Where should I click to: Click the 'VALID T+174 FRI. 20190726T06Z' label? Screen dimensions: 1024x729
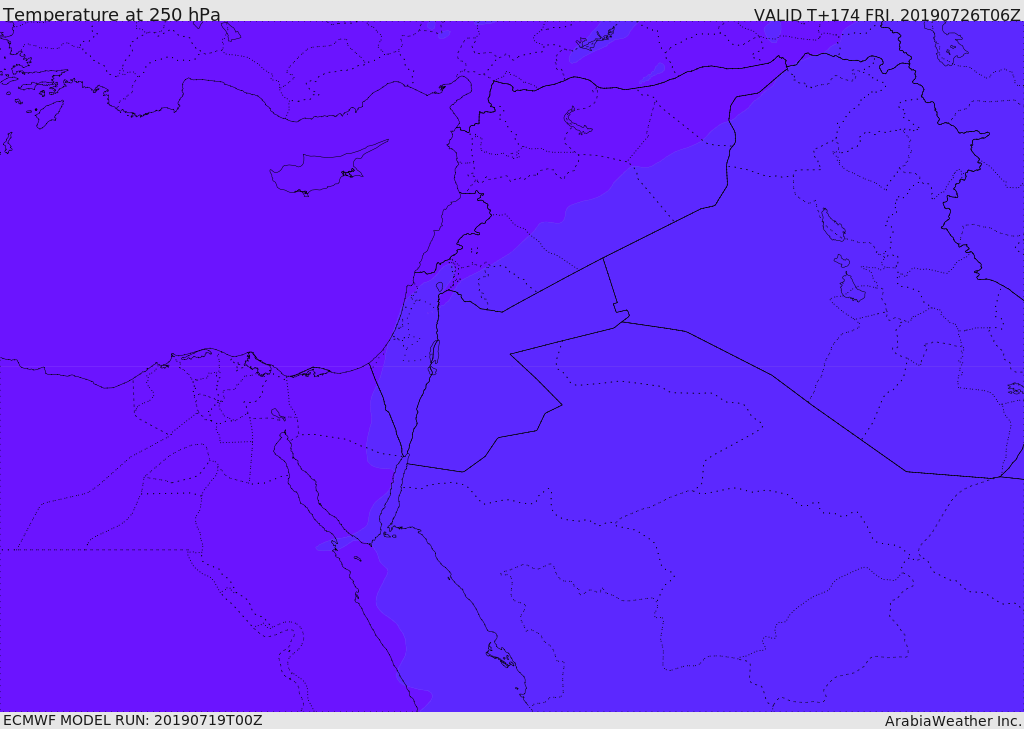coord(887,15)
